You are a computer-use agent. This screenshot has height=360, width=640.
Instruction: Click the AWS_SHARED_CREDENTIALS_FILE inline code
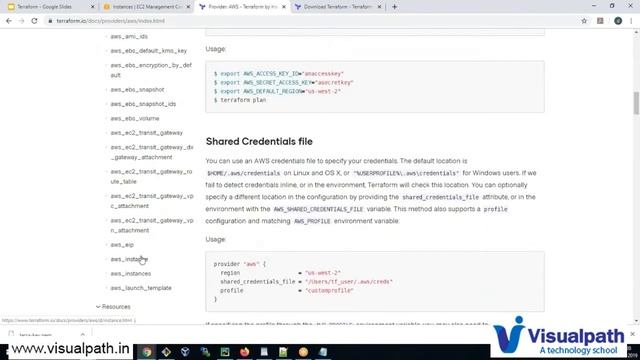(x=318, y=209)
